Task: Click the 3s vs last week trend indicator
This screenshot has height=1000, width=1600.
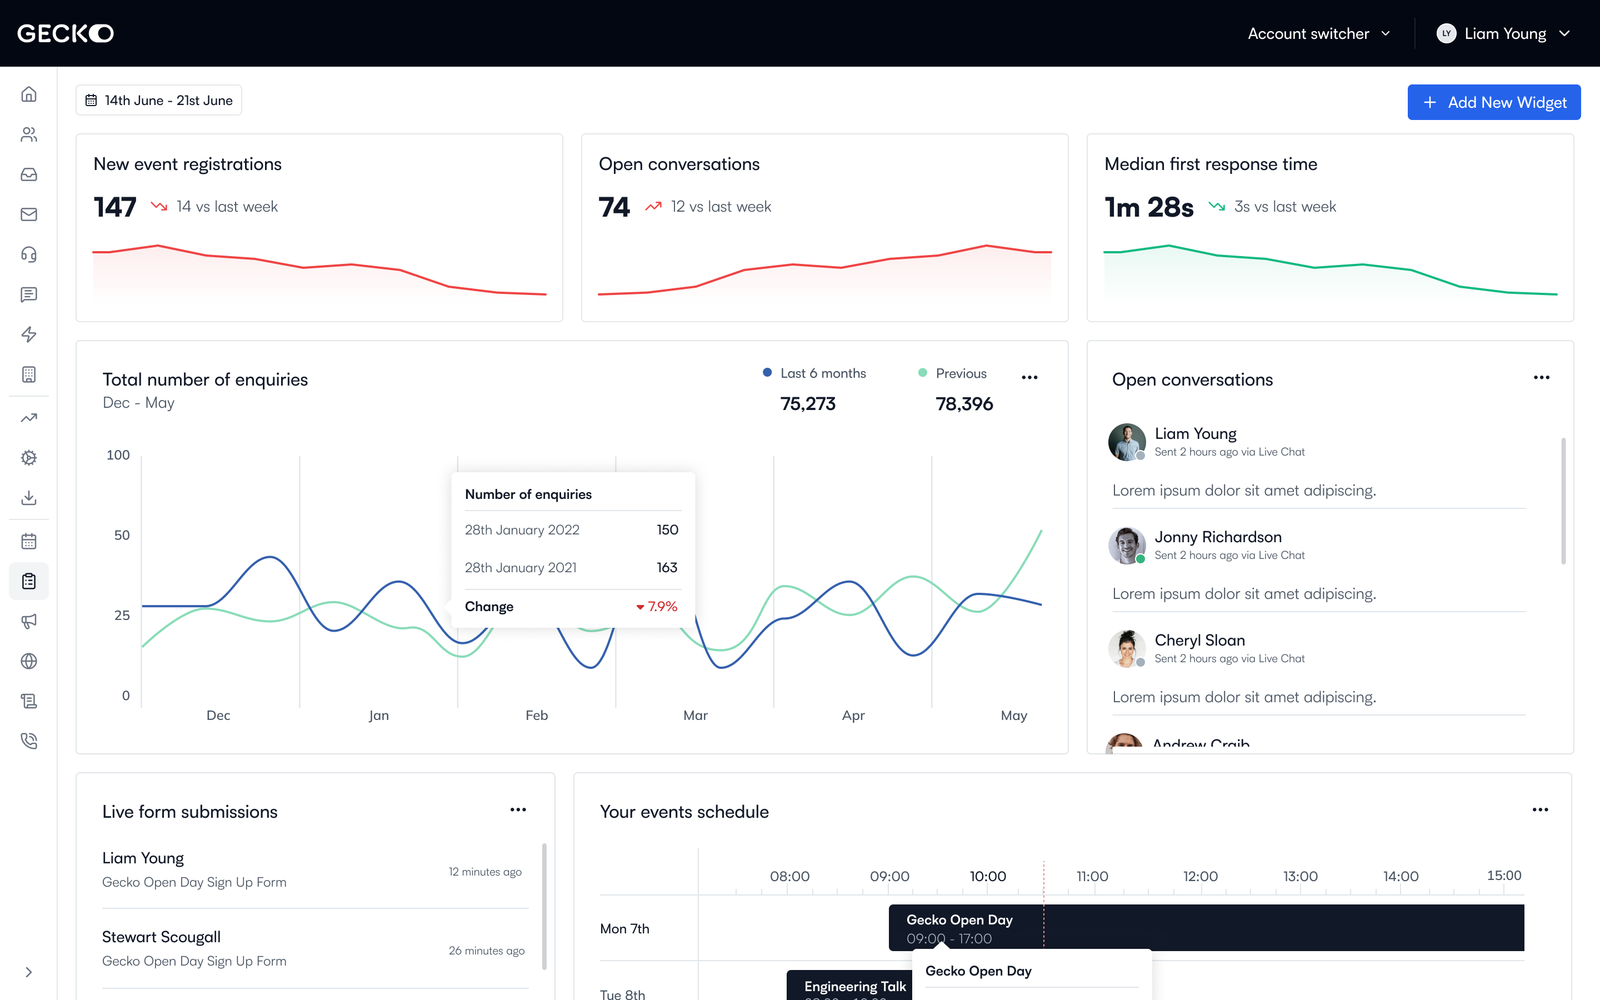Action: pyautogui.click(x=1272, y=207)
